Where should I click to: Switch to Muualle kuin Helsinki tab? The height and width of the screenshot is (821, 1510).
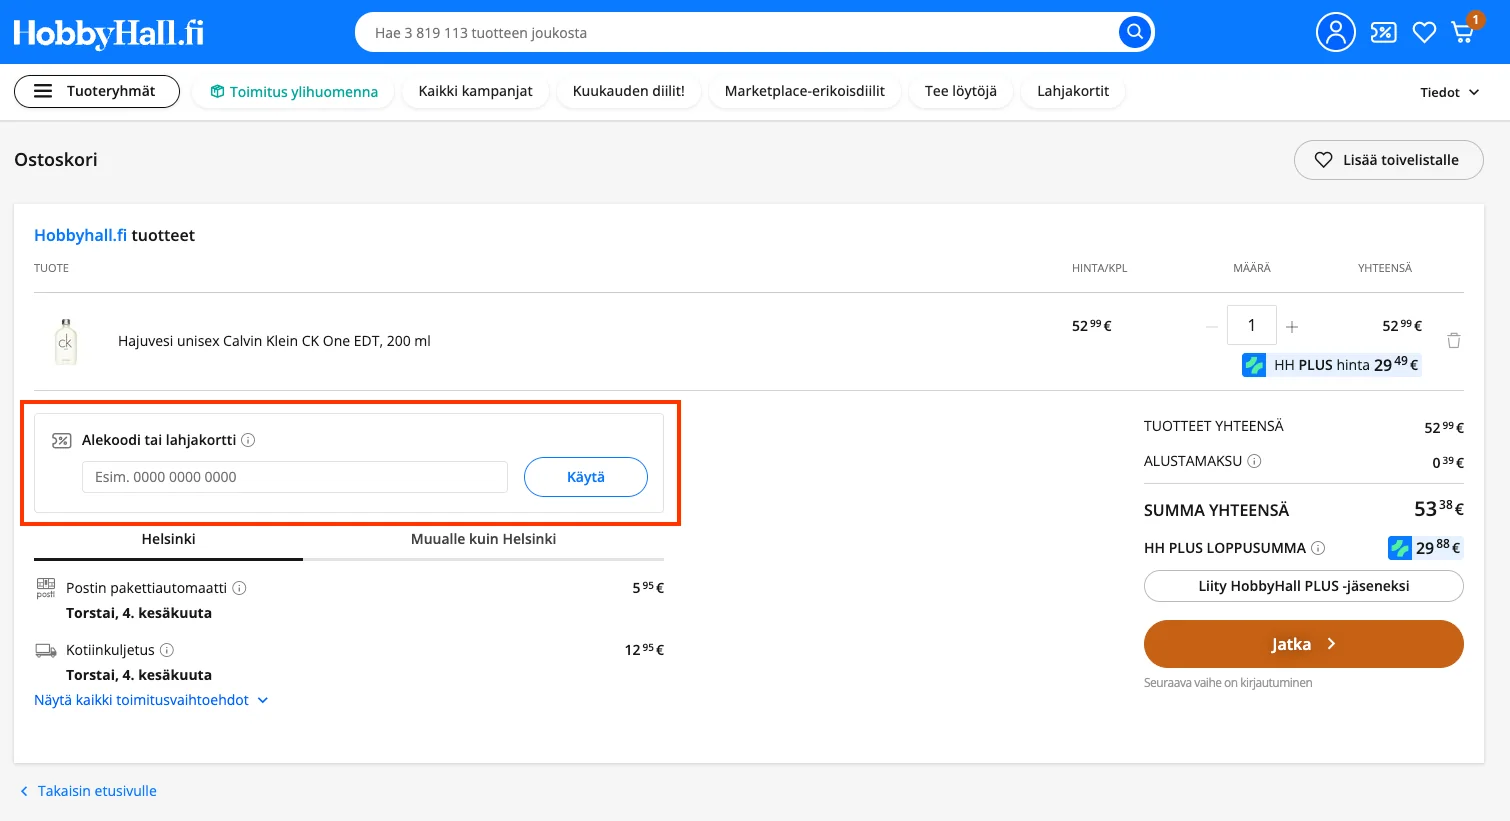tap(483, 539)
